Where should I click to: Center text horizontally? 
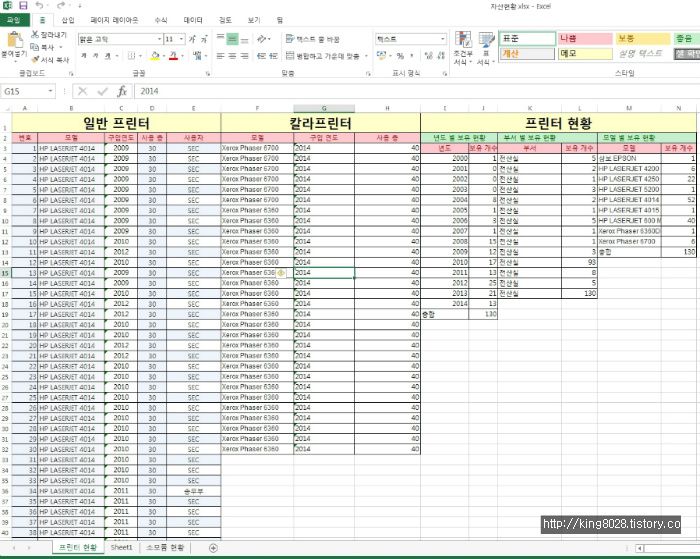pos(232,56)
